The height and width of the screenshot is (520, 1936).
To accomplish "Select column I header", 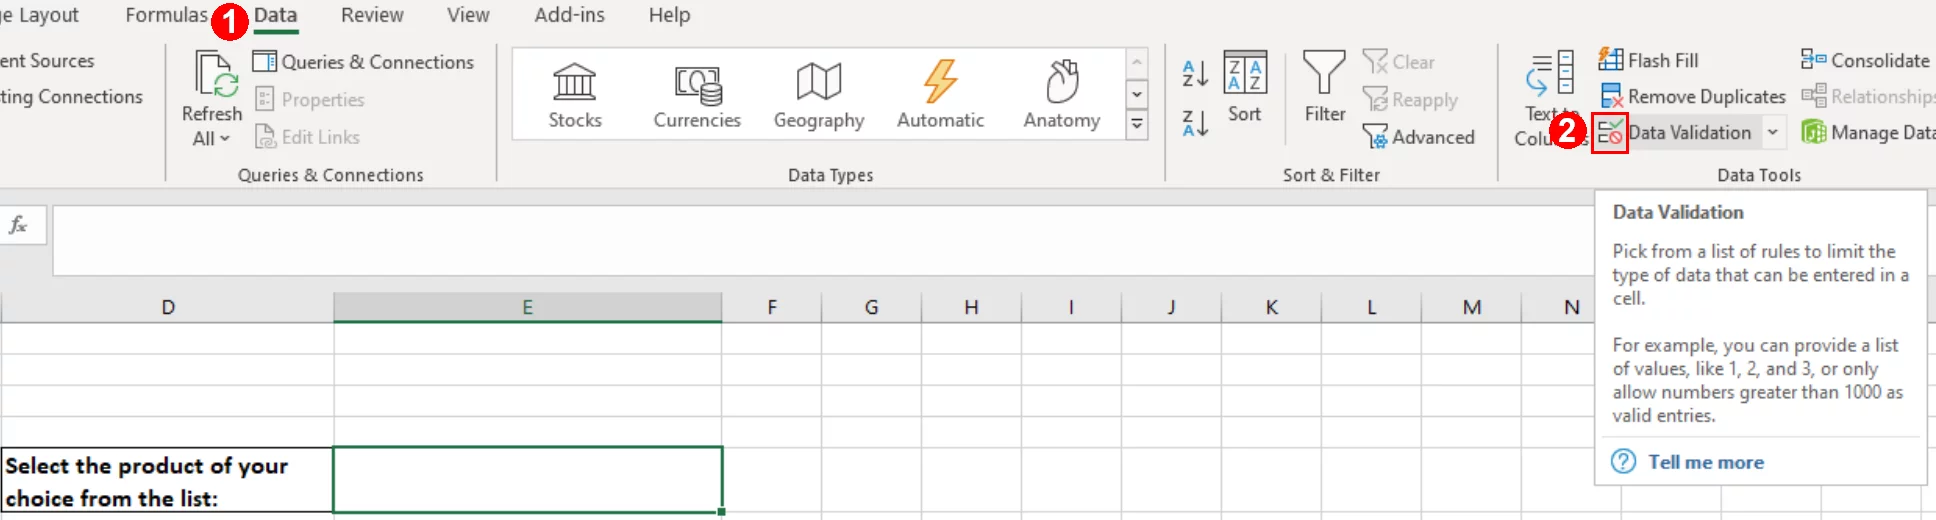I will click(x=1071, y=307).
